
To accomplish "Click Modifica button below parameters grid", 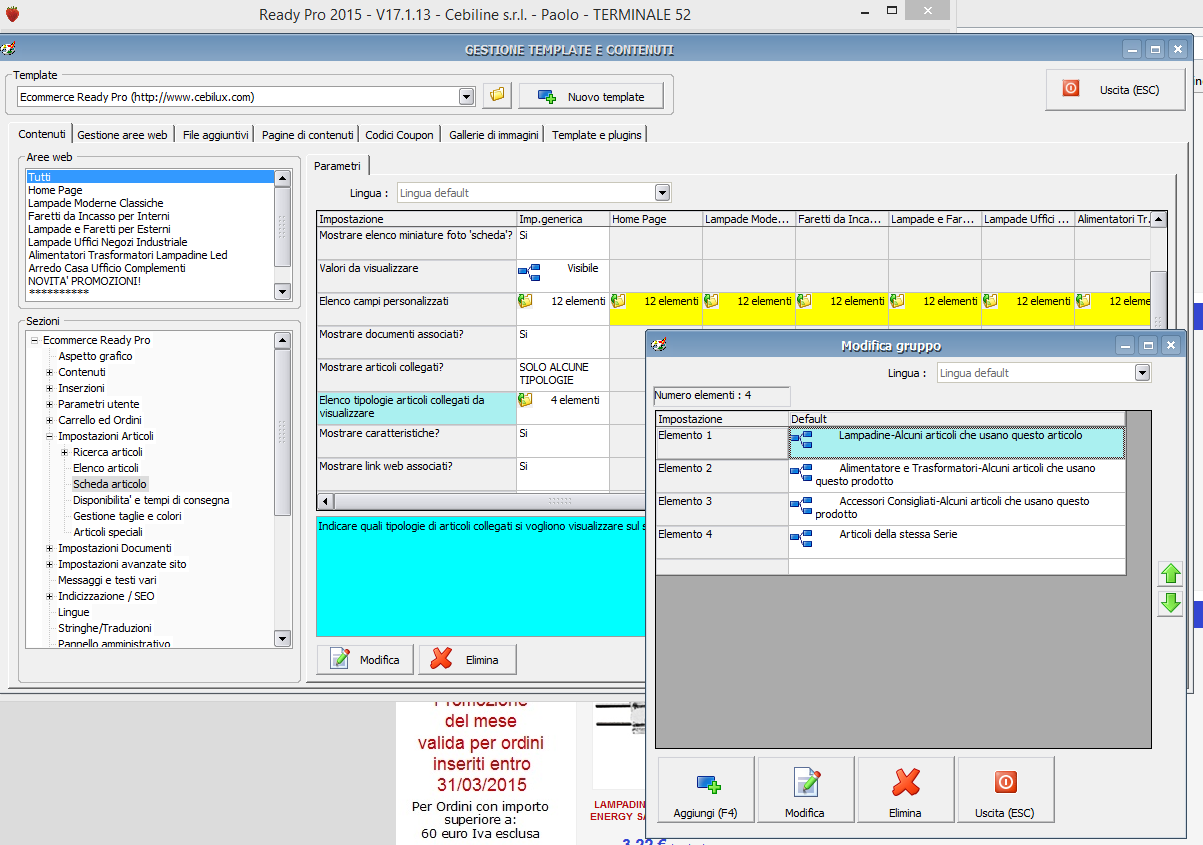I will pos(367,660).
